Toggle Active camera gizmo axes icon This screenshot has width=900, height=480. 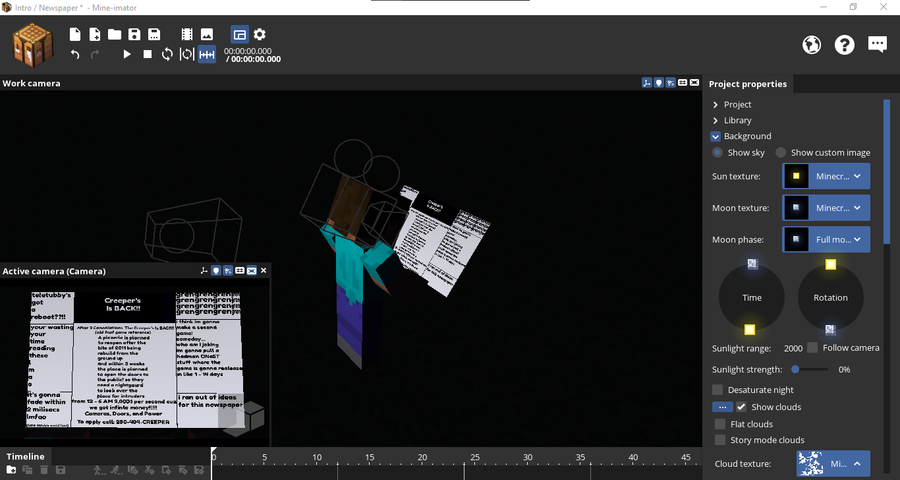204,270
